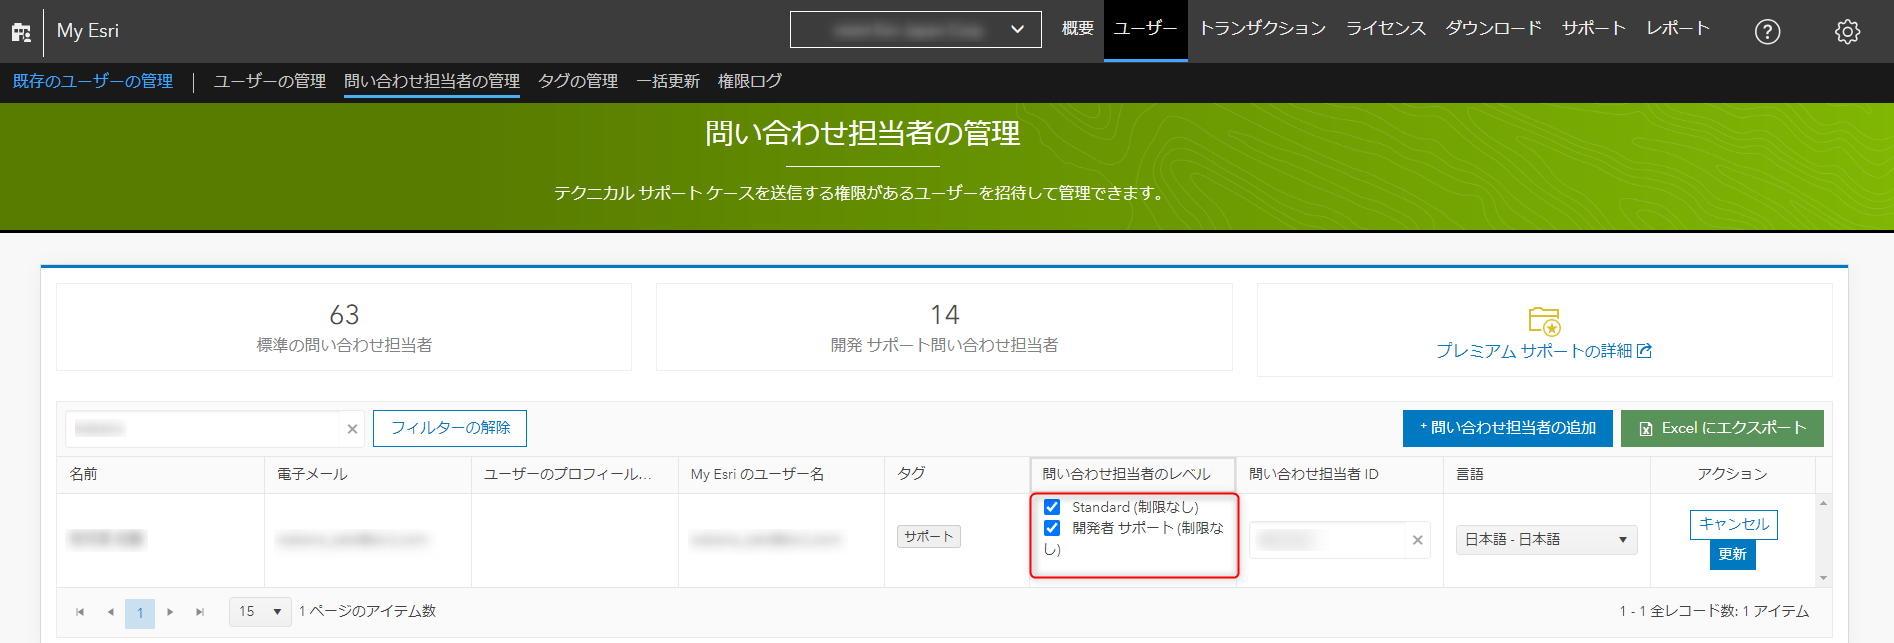Viewport: 1894px width, 643px height.
Task: Click the フィルターの解除 button
Action: click(x=450, y=428)
